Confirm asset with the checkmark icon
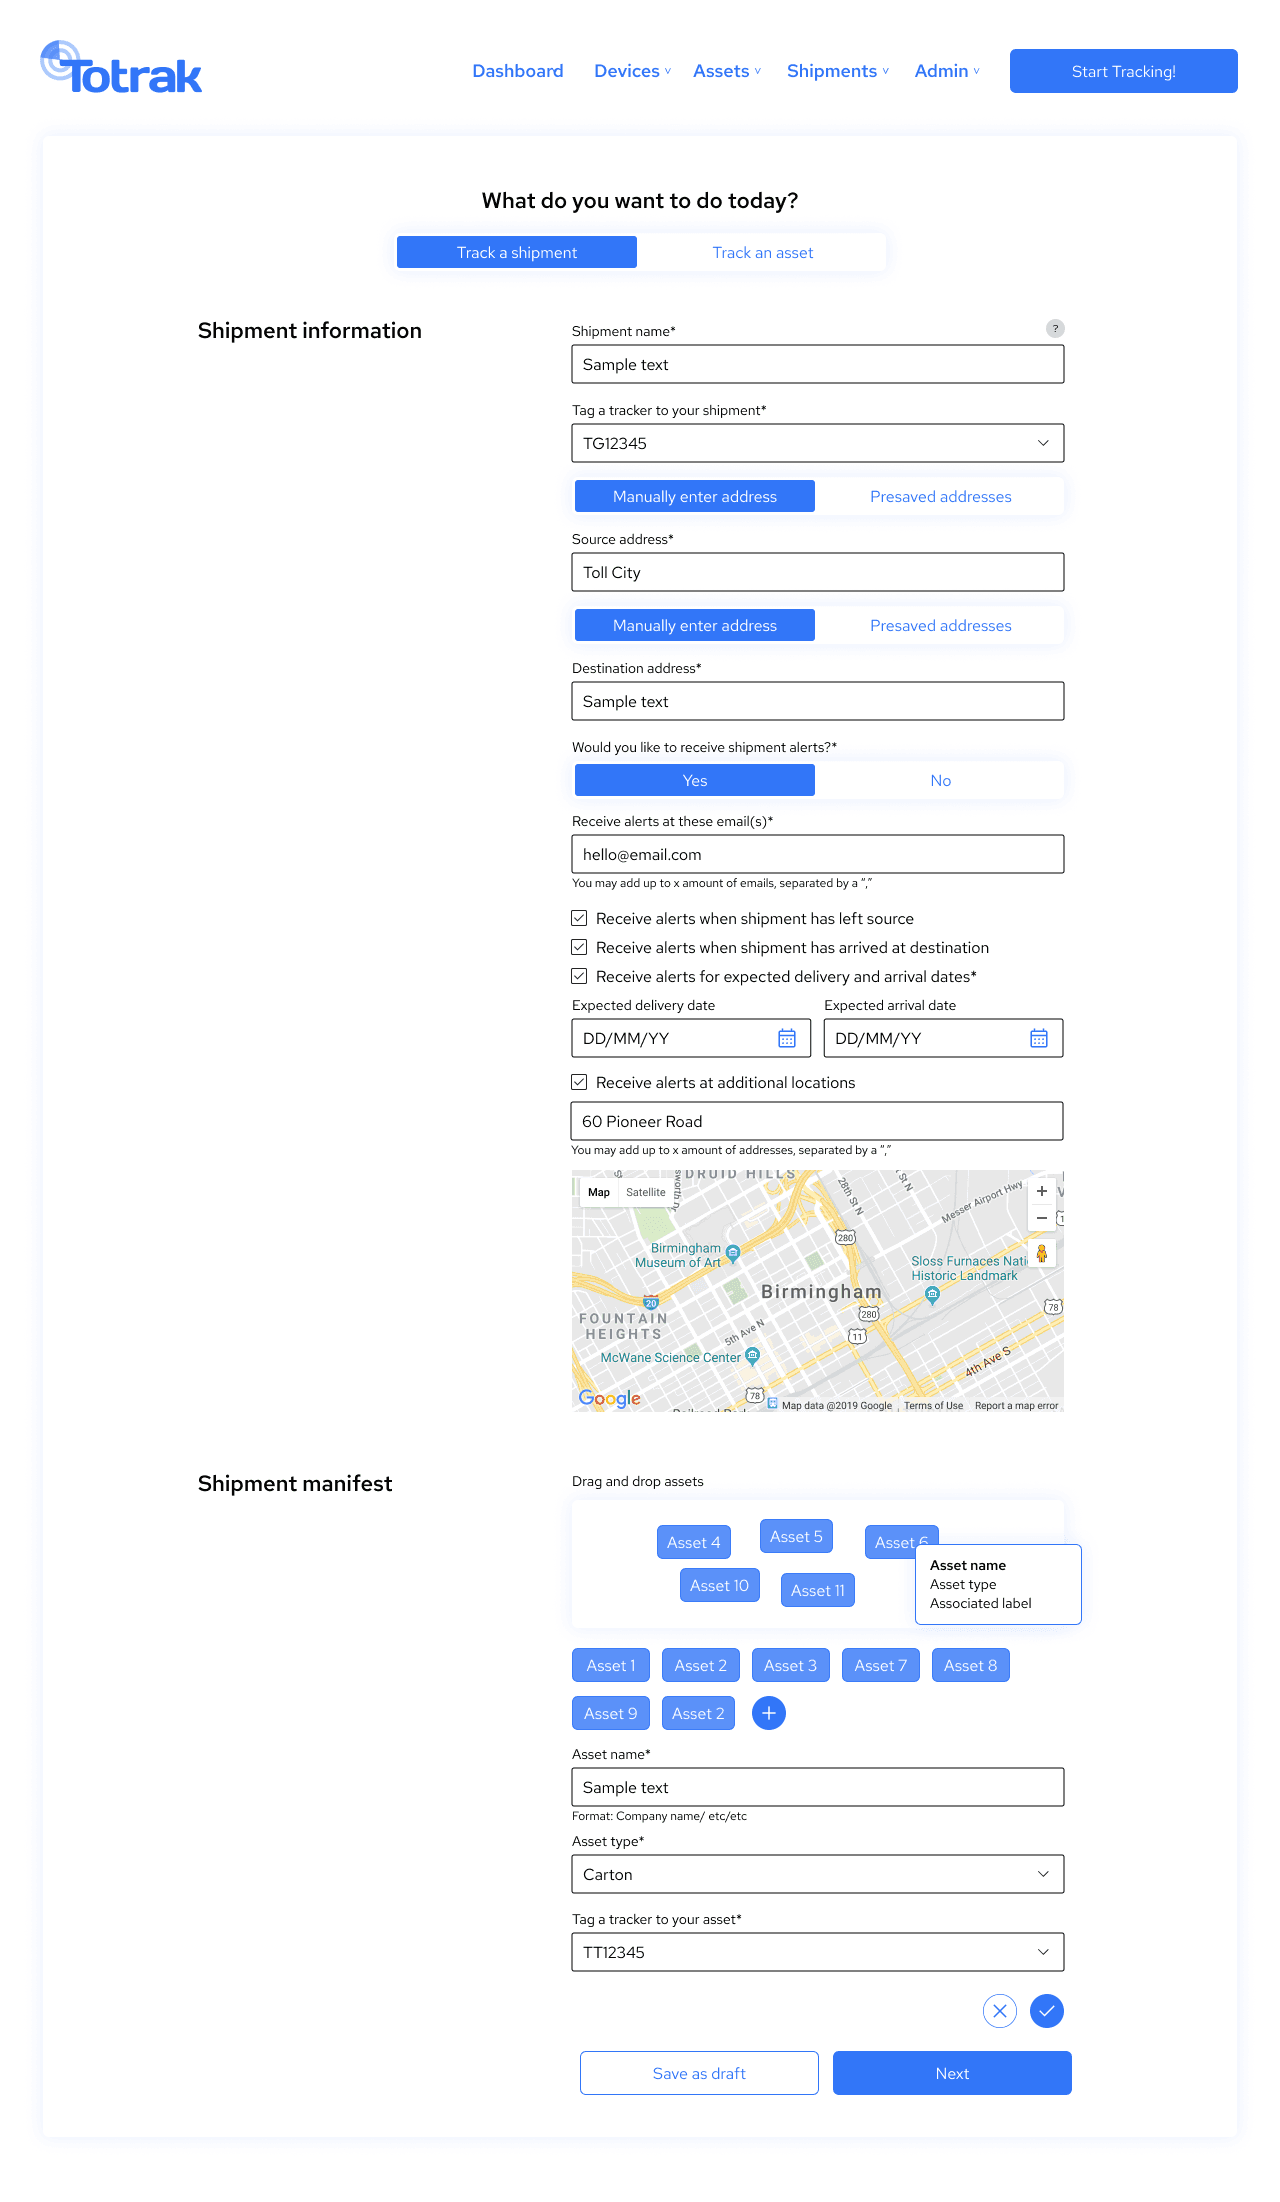1280x2202 pixels. pos(1047,2011)
